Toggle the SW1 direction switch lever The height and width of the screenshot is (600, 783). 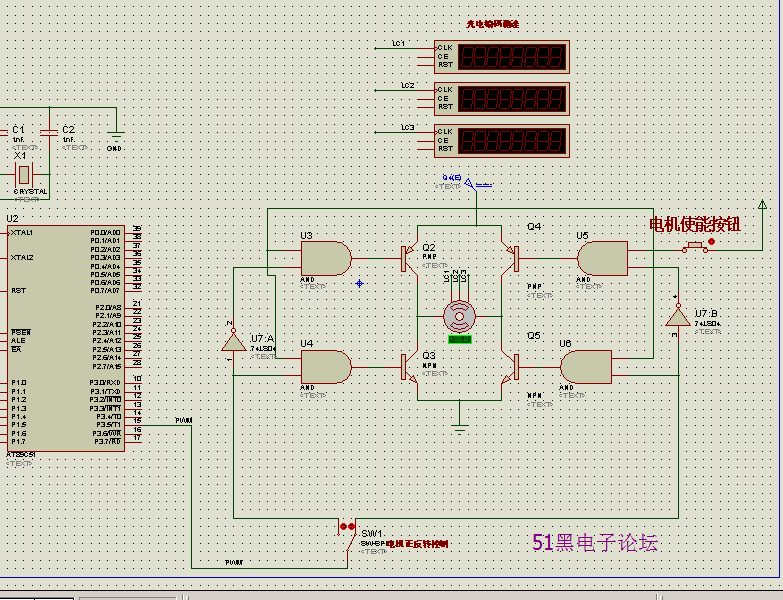pyautogui.click(x=353, y=543)
